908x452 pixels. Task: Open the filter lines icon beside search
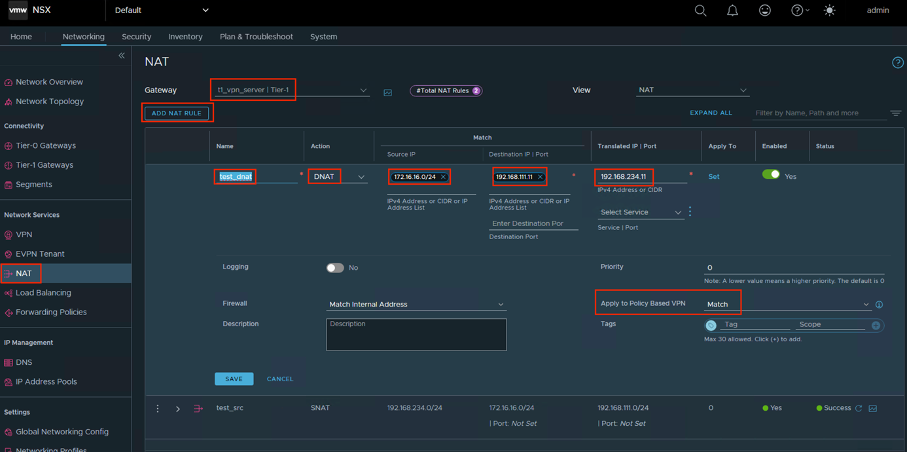895,113
